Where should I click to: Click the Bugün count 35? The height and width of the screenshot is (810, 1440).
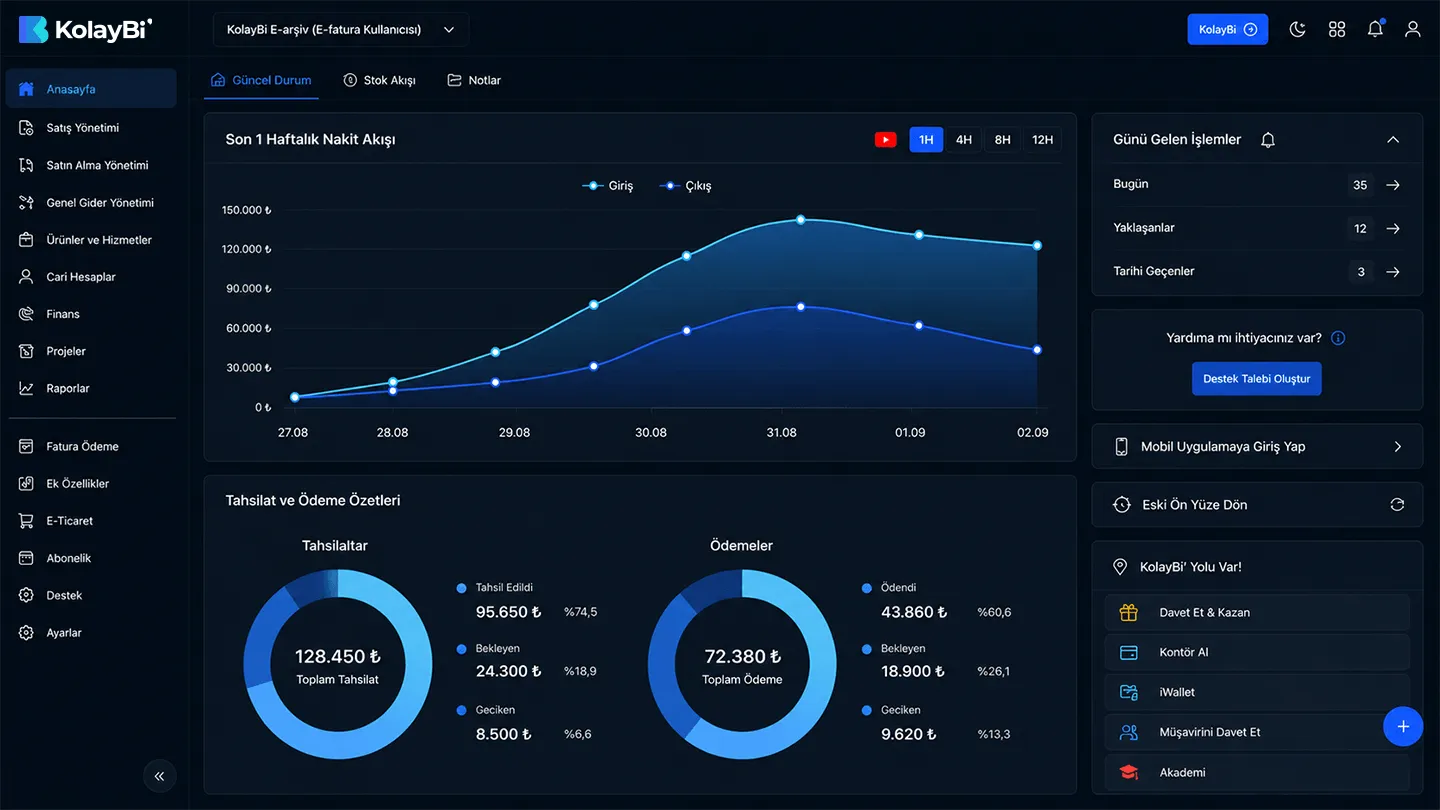click(1360, 185)
